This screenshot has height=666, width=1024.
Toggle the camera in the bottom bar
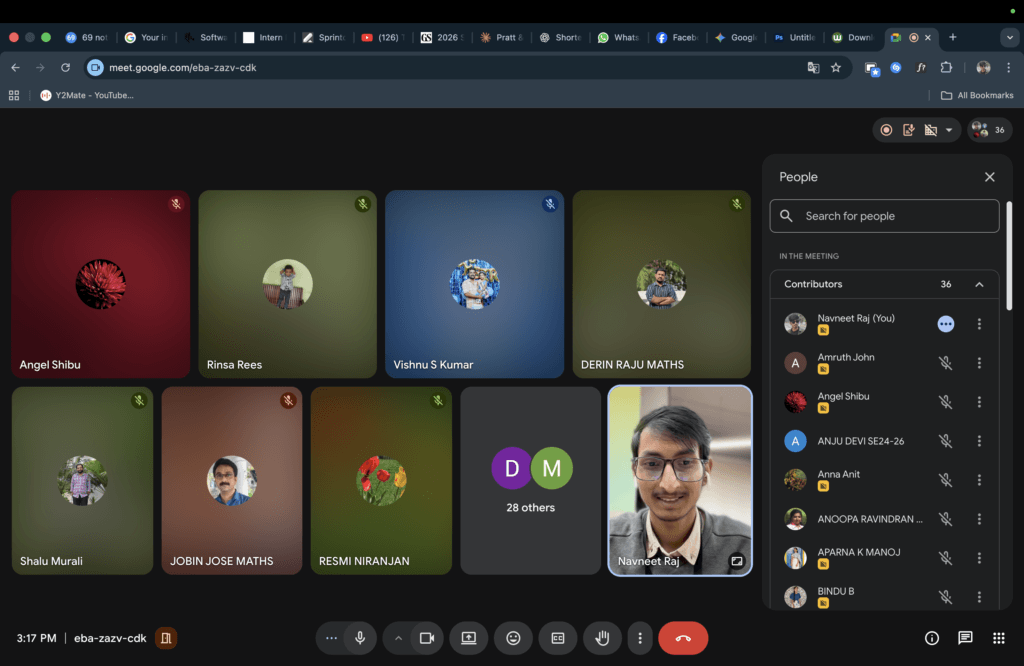427,638
